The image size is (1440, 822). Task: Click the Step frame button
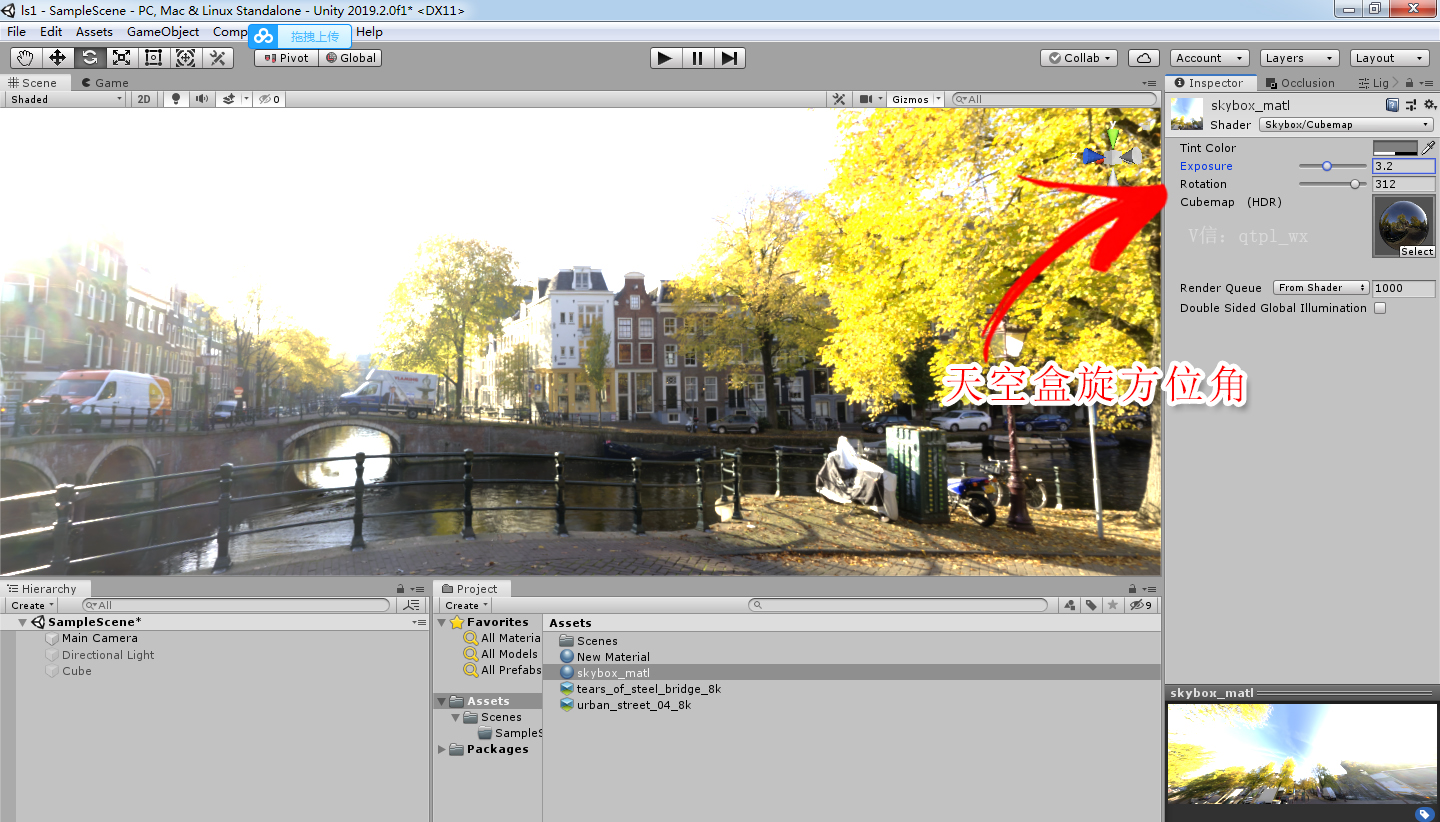pyautogui.click(x=729, y=58)
